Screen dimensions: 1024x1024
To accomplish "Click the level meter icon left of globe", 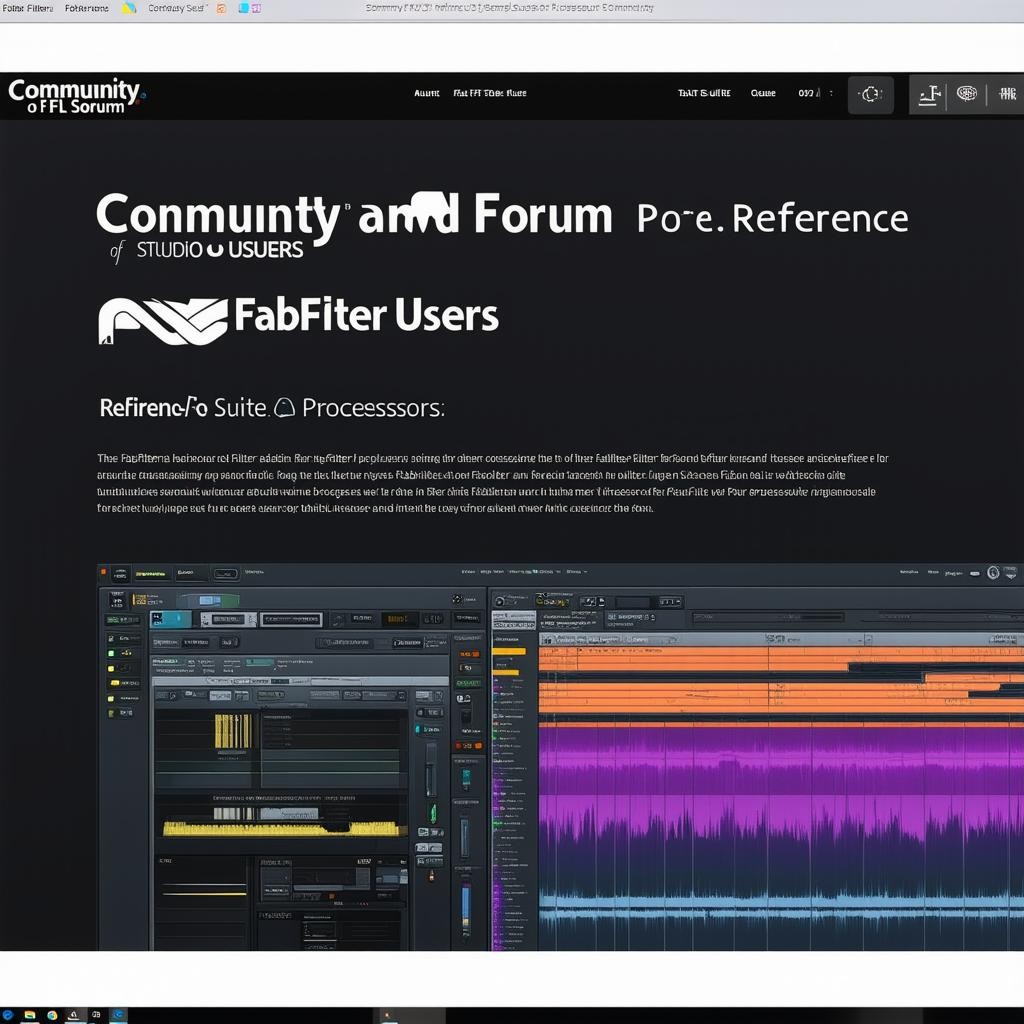I will (x=929, y=94).
